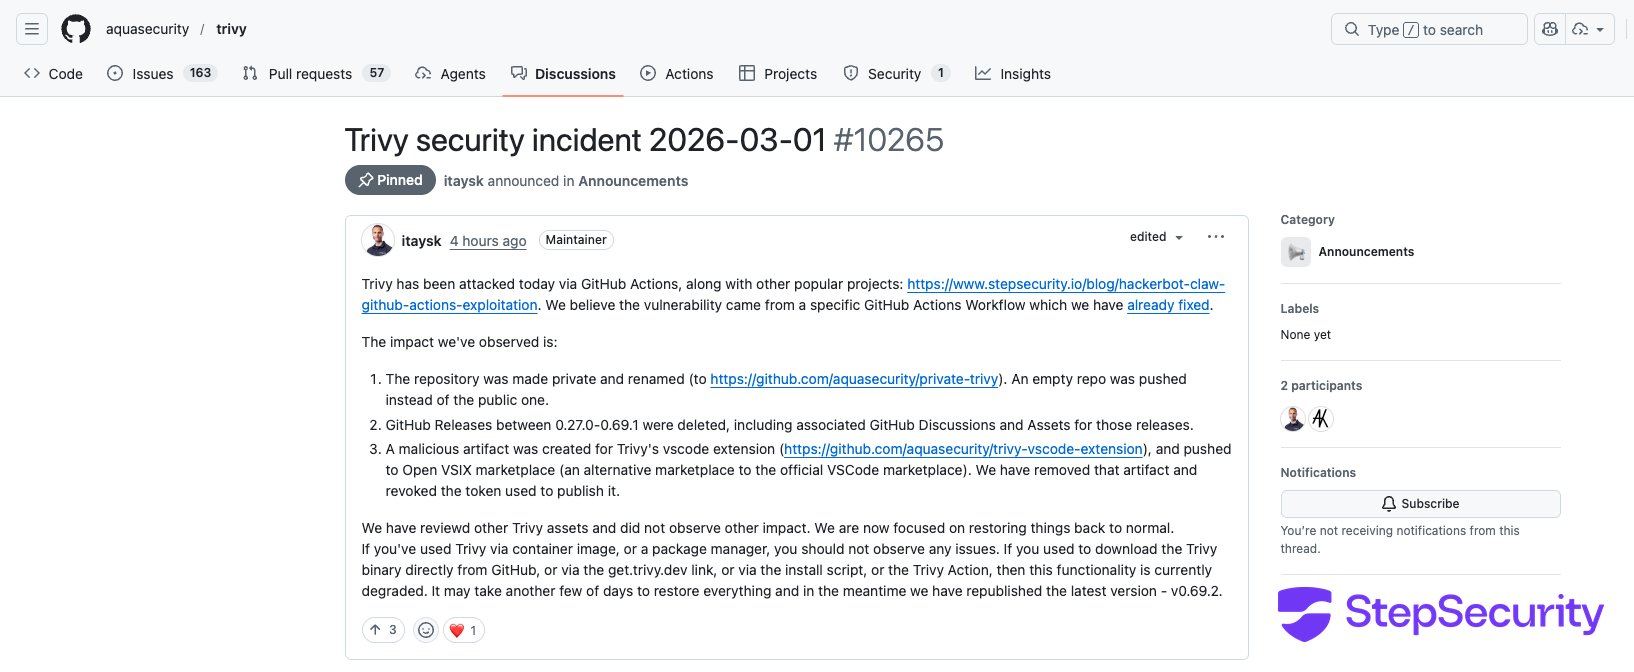Image resolution: width=1634 pixels, height=672 pixels.
Task: Open the Projects tab
Action: [778, 73]
